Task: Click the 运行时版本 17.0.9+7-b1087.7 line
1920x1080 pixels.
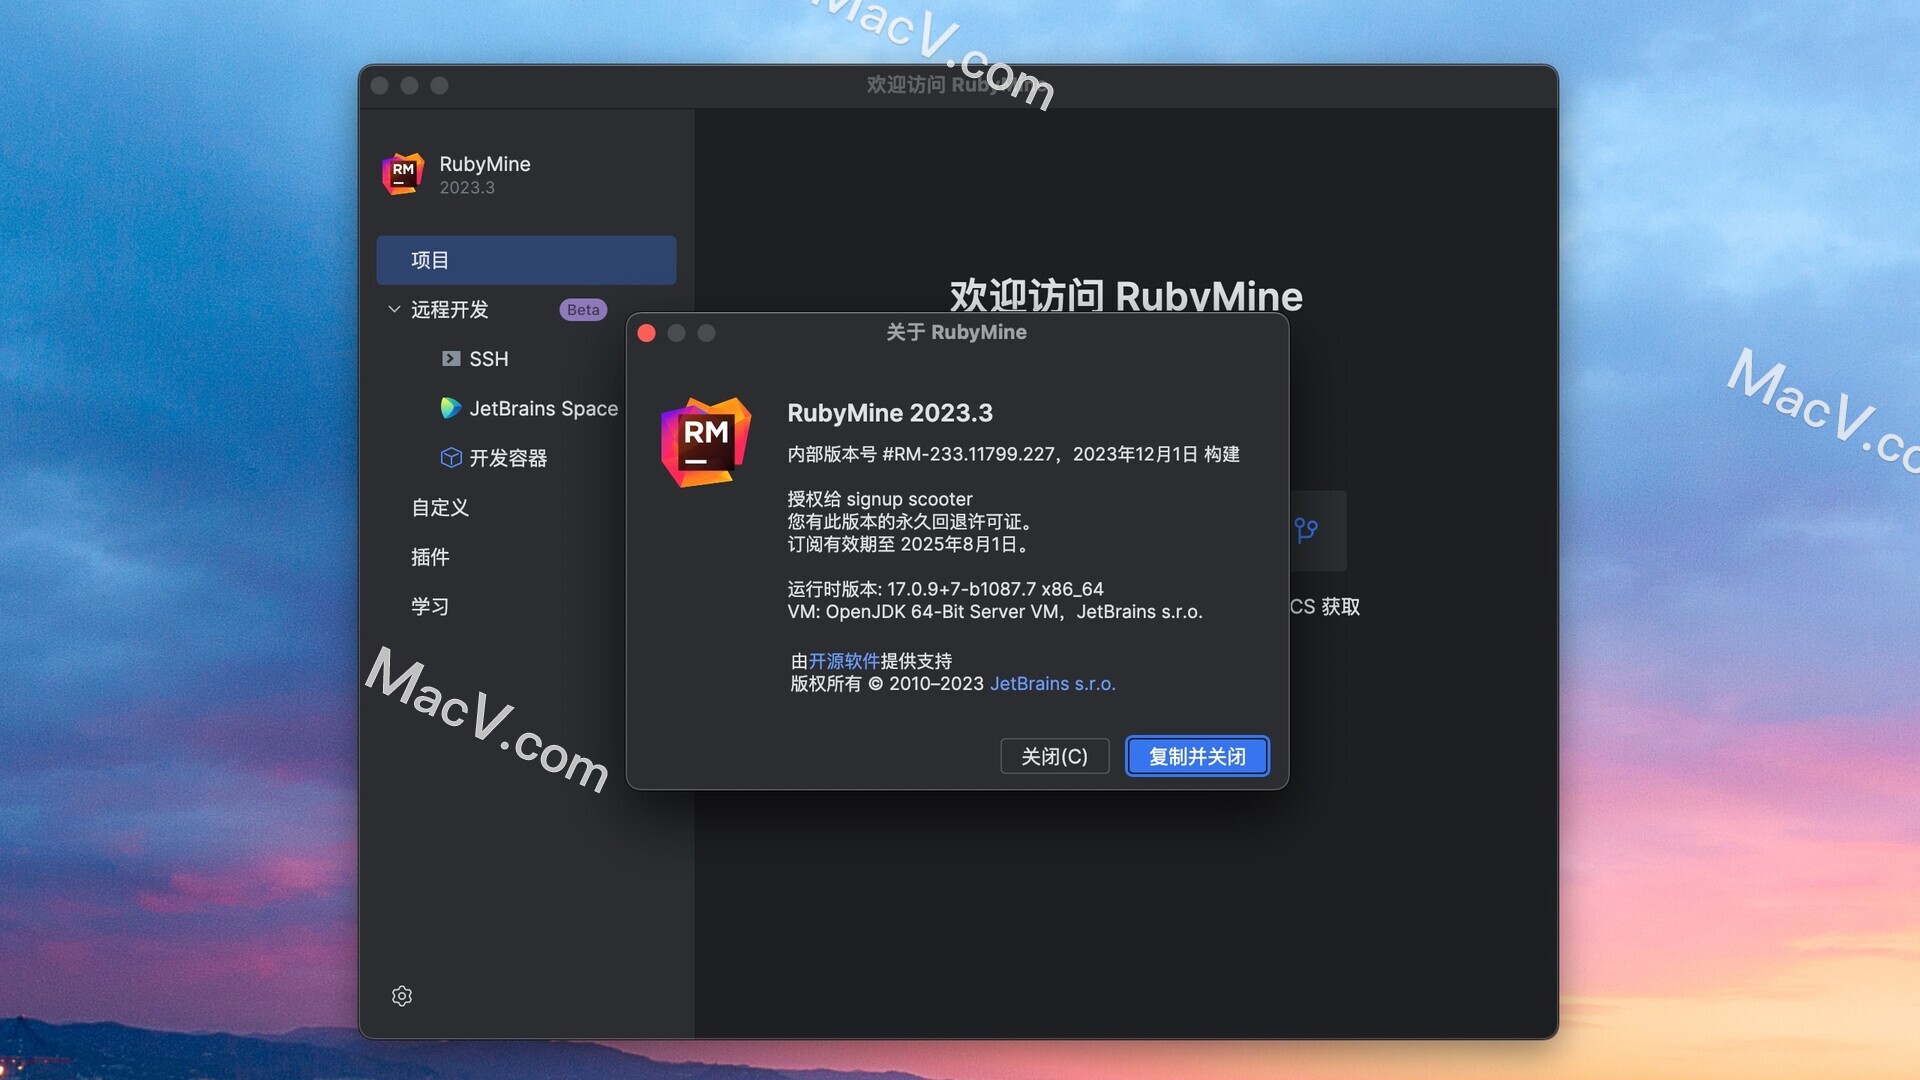Action: click(945, 589)
